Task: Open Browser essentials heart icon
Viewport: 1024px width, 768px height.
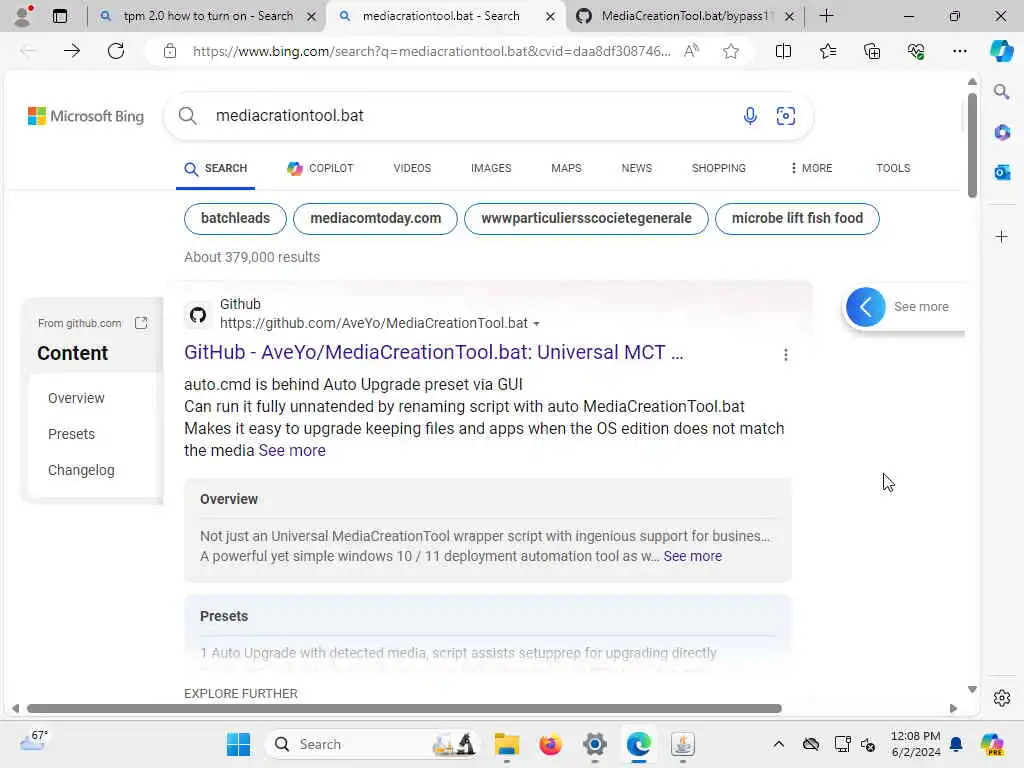Action: (x=916, y=51)
